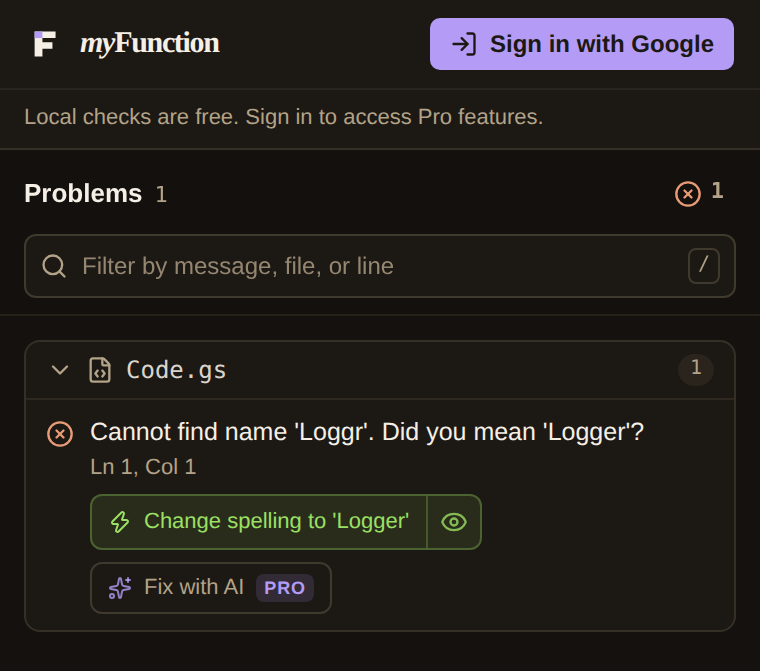760x671 pixels.
Task: Jump to Ln 1, Col 1 location
Action: click(143, 467)
